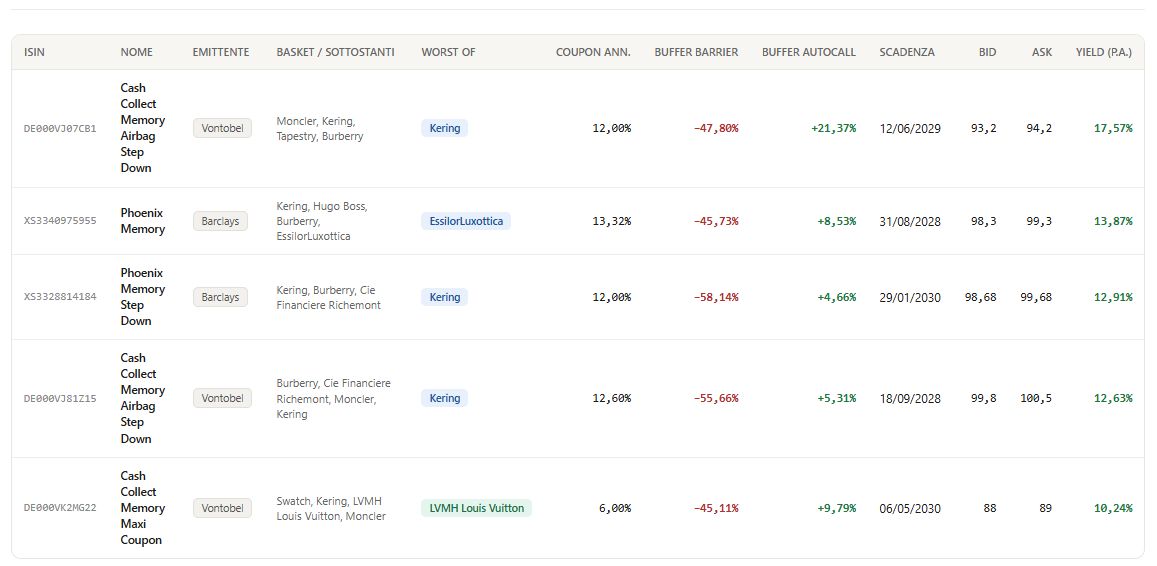The height and width of the screenshot is (566, 1157).
Task: Sort by BUFFER BARRIER column header
Action: point(696,52)
